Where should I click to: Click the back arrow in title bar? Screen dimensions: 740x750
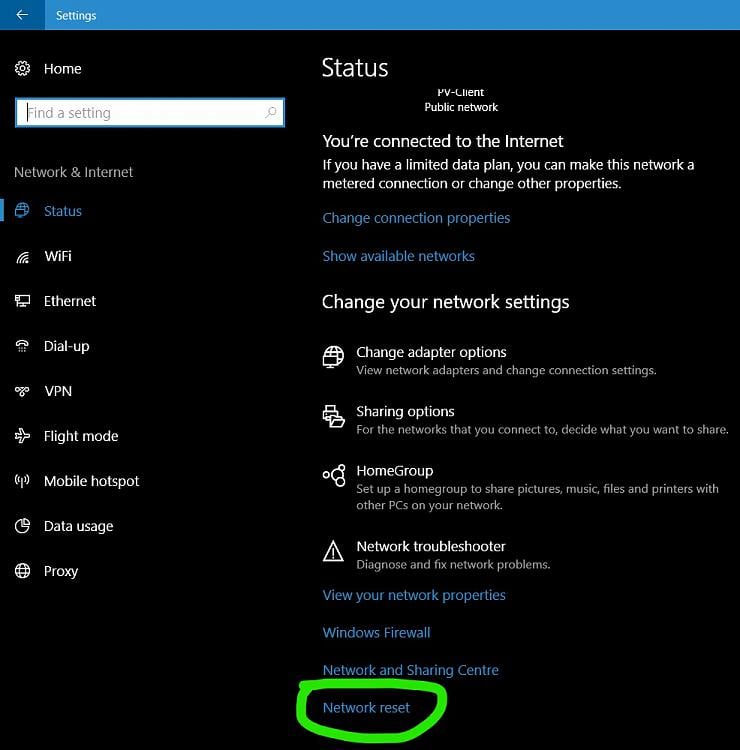[x=22, y=15]
